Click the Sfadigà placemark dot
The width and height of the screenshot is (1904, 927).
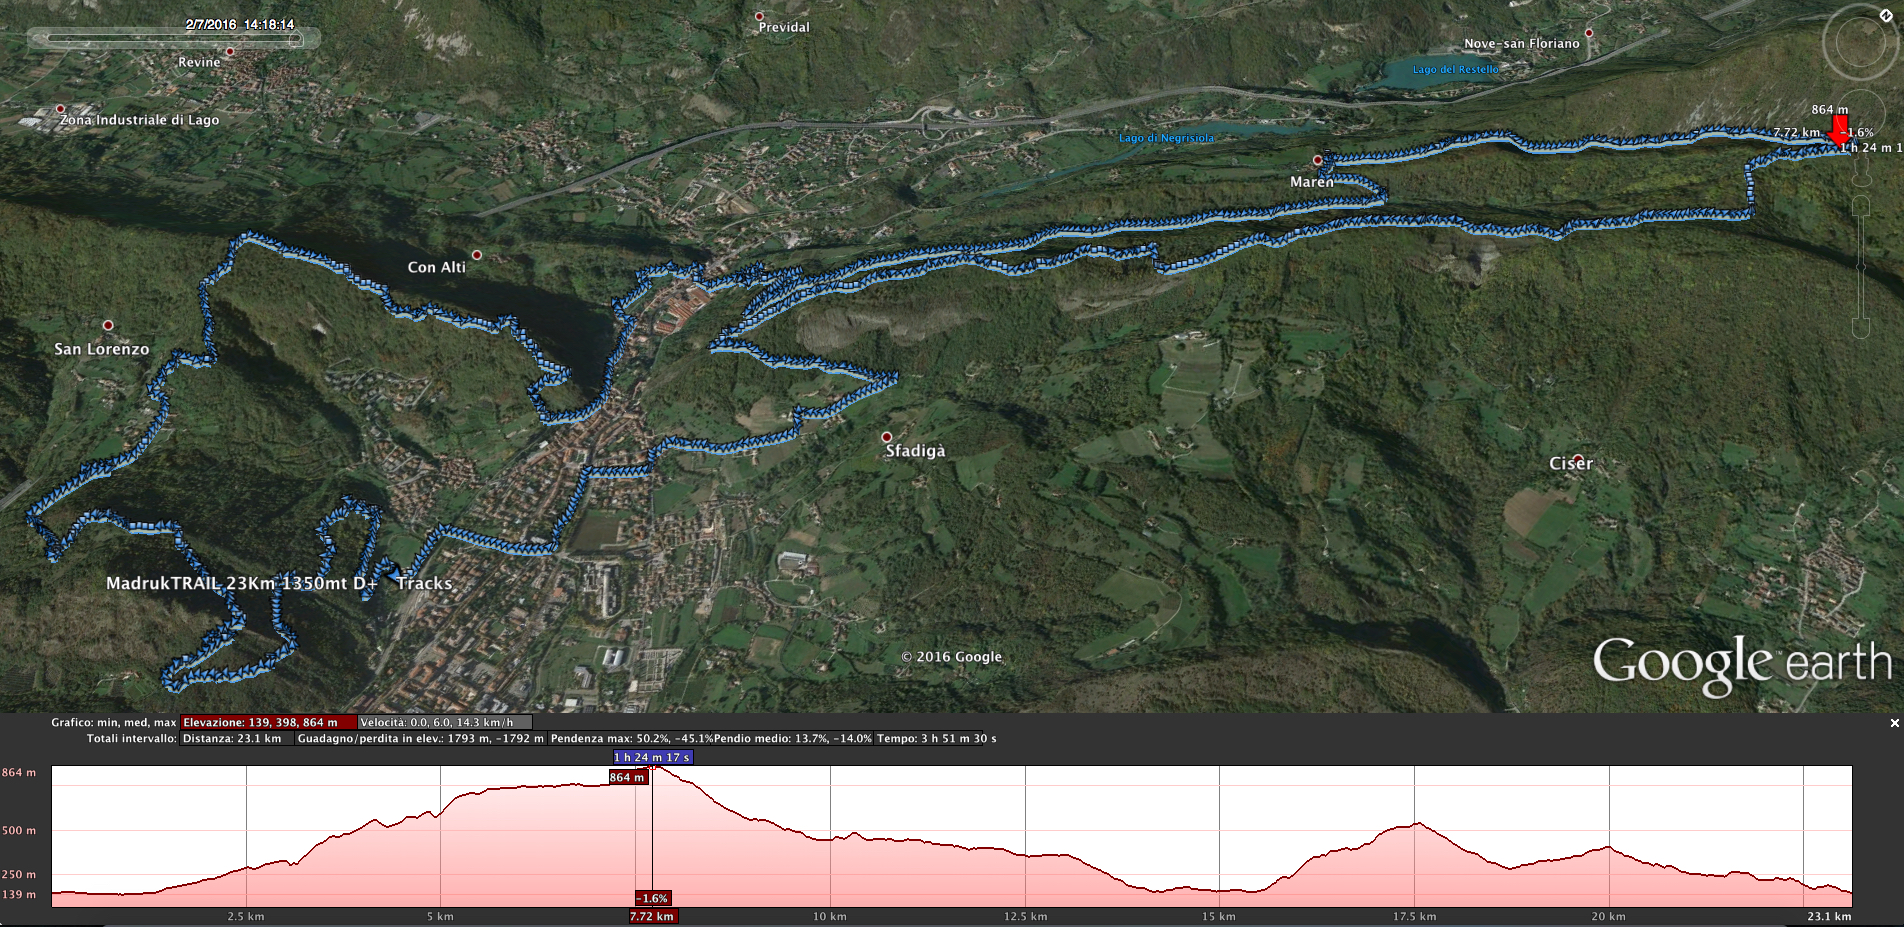coord(886,437)
